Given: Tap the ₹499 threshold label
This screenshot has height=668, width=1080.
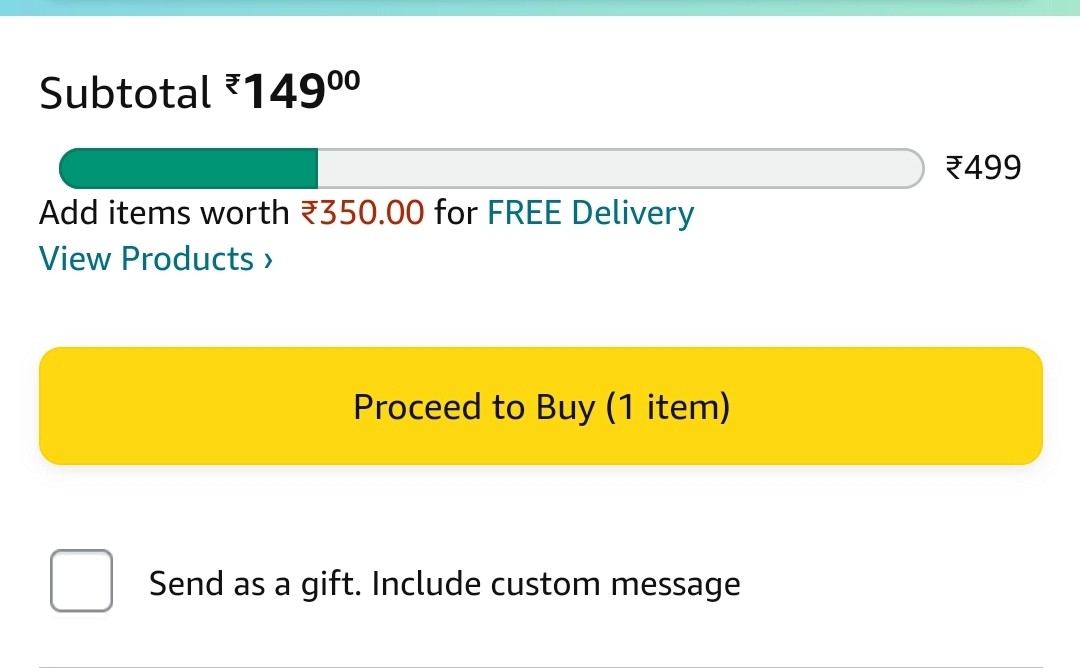Looking at the screenshot, I should (984, 167).
